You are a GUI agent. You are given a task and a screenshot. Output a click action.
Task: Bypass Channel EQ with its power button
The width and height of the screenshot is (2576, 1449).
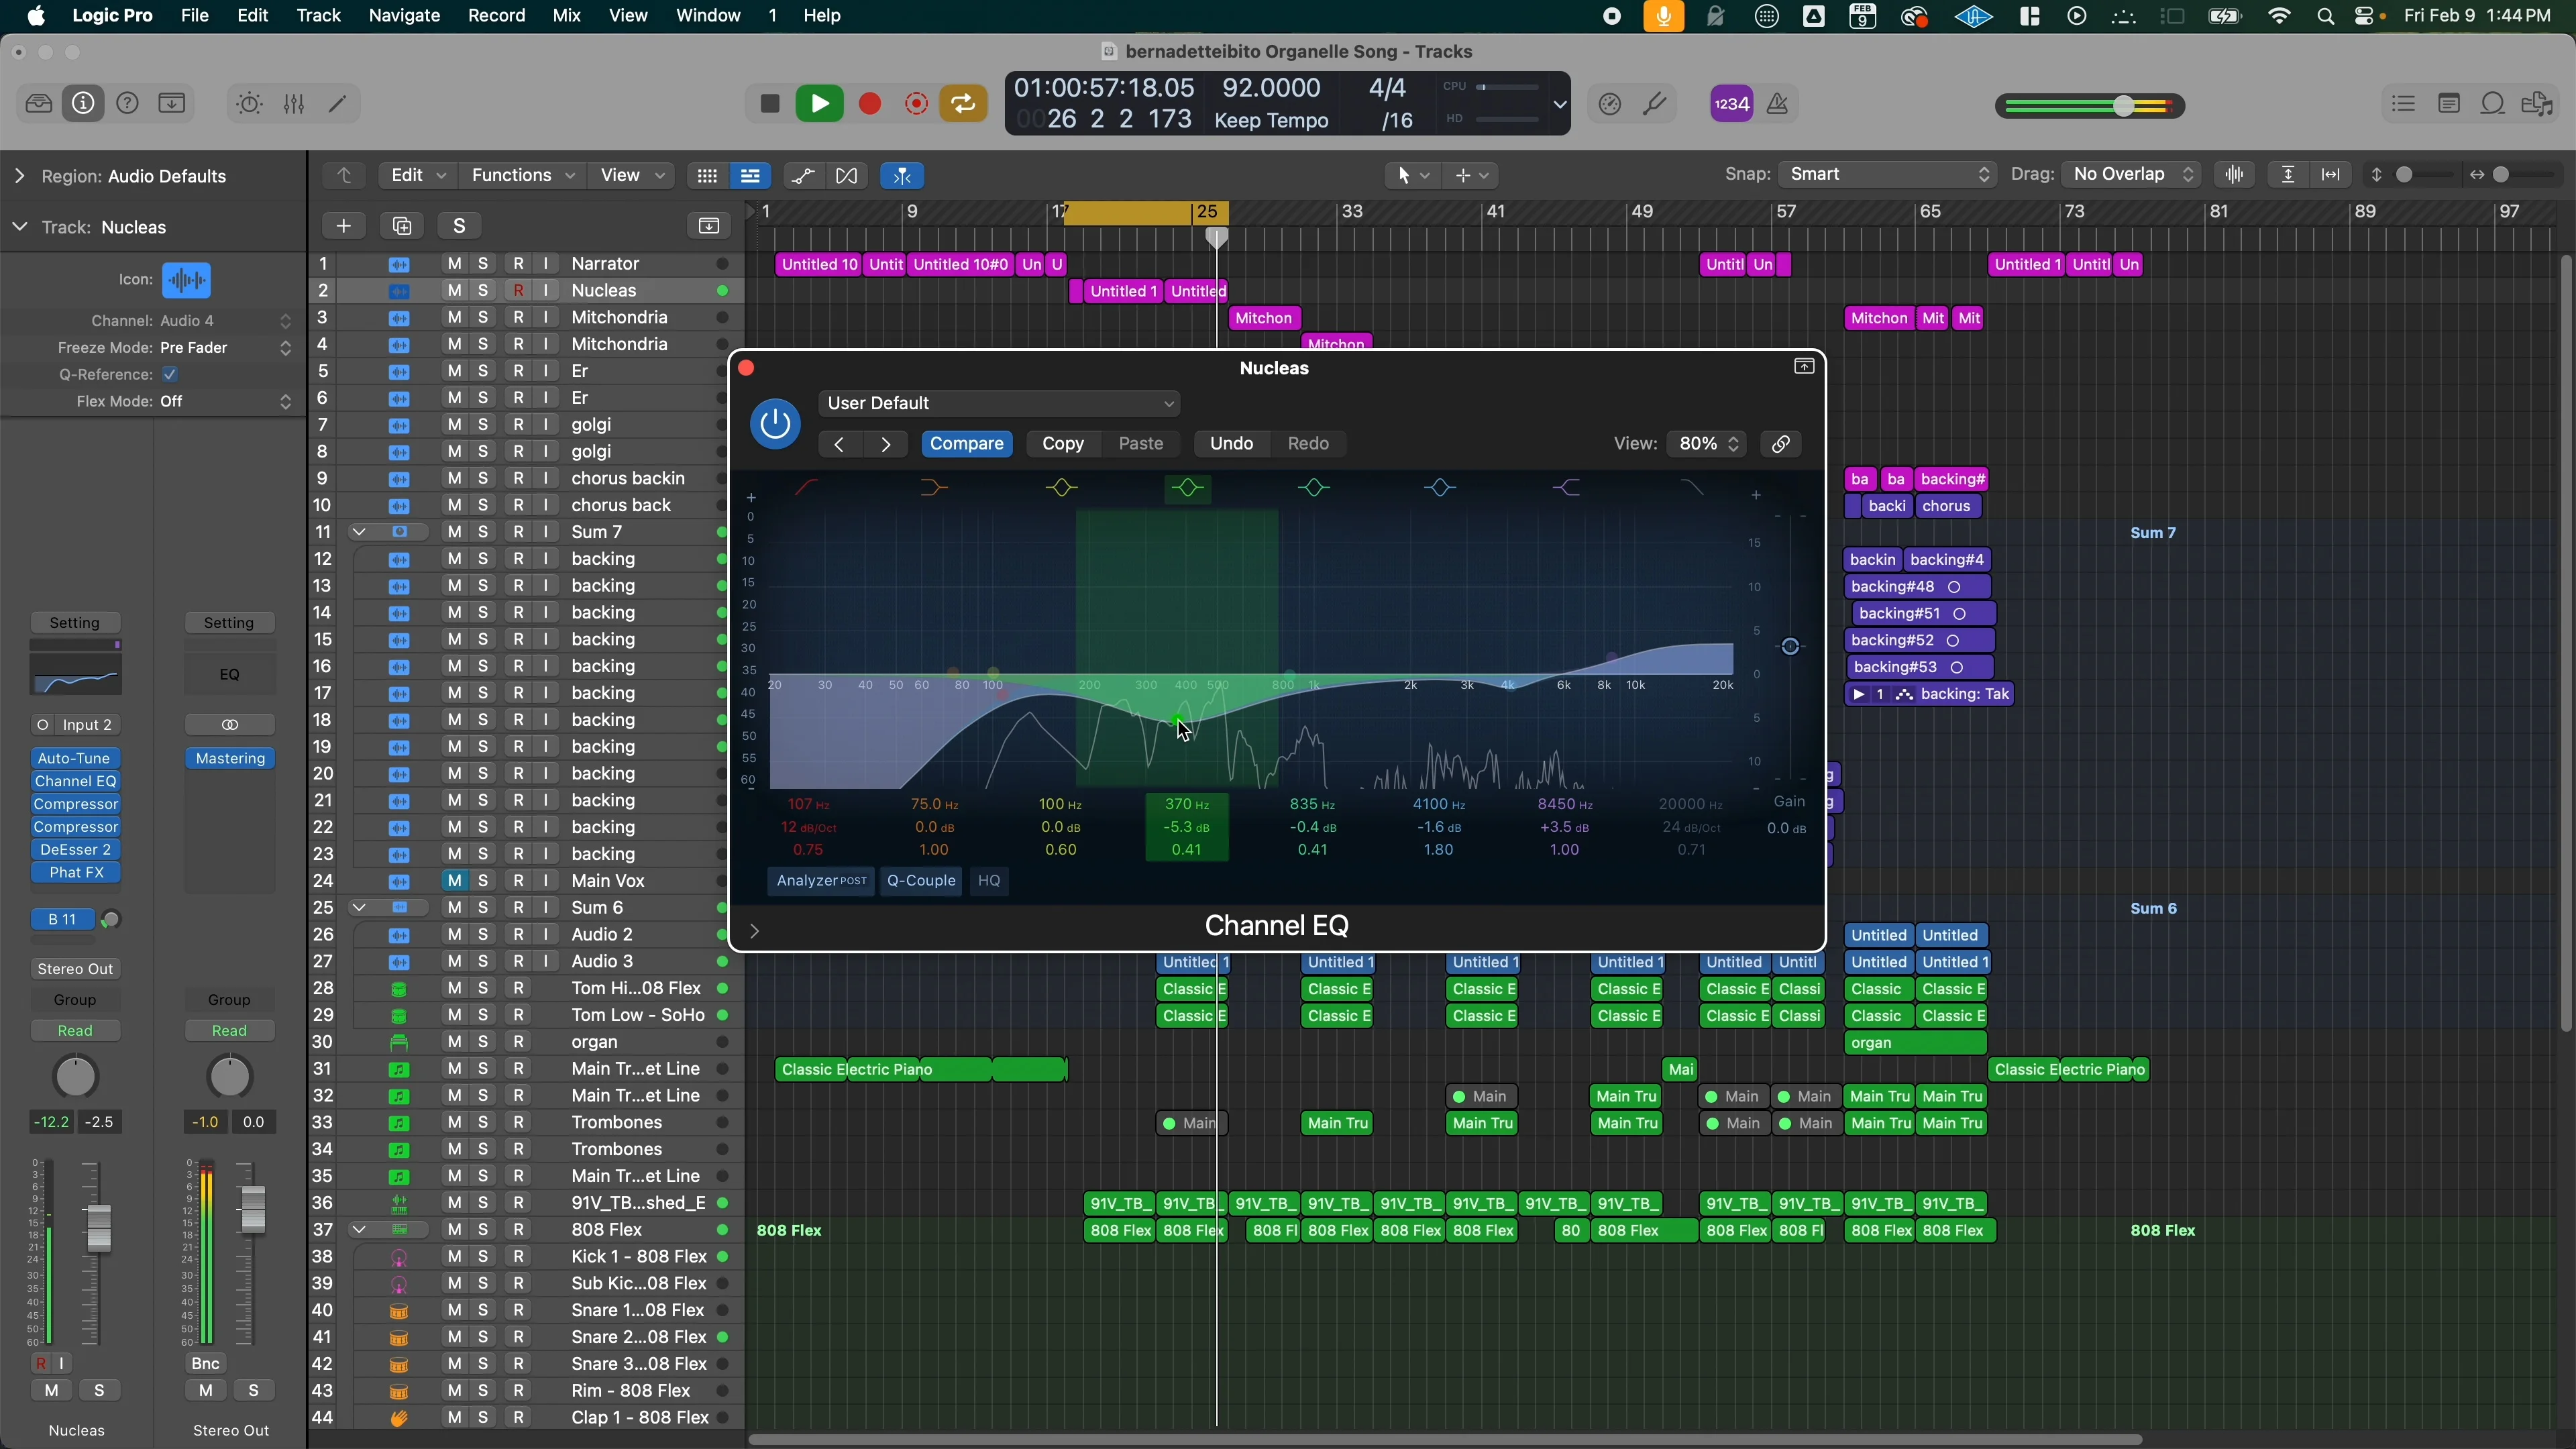[x=775, y=423]
